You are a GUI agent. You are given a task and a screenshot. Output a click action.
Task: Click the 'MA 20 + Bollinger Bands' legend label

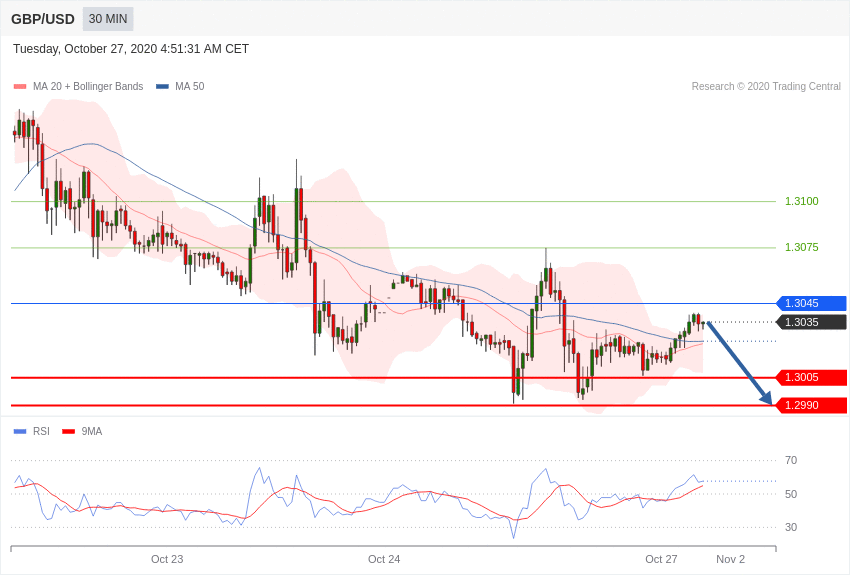88,86
